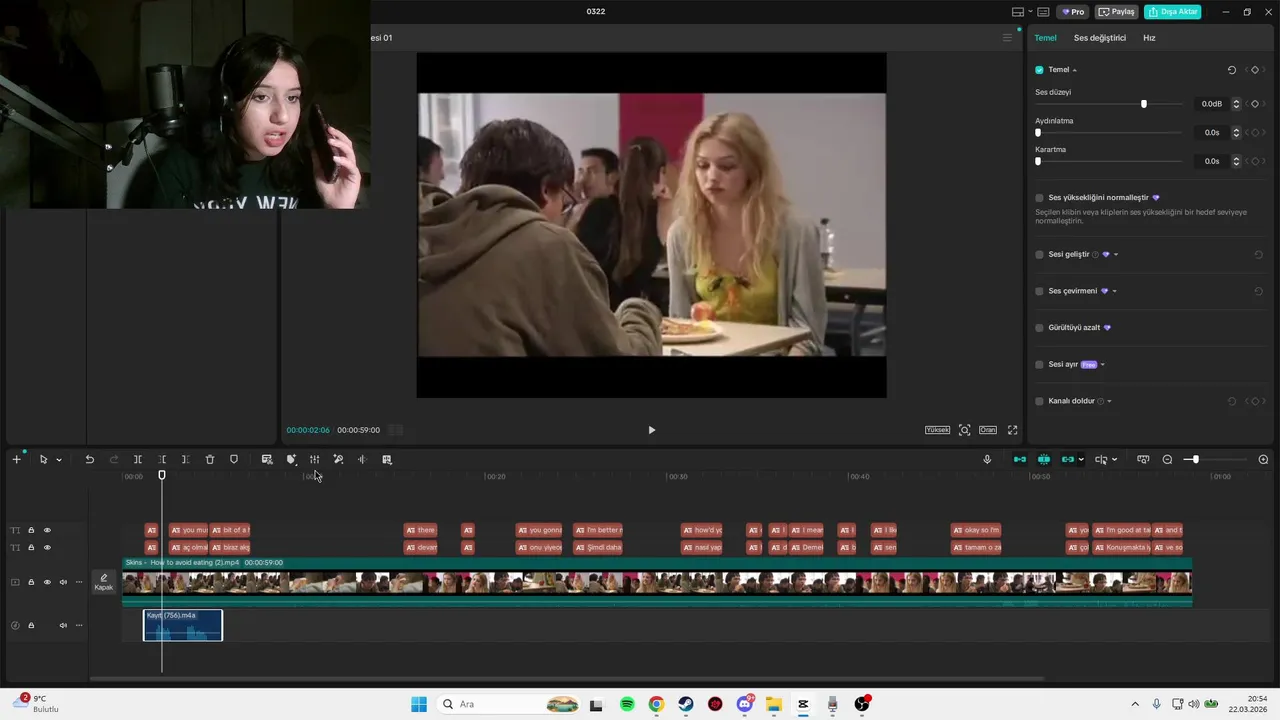The height and width of the screenshot is (720, 1280).
Task: Open the layout dropdown arrow in title bar
Action: (x=1030, y=12)
